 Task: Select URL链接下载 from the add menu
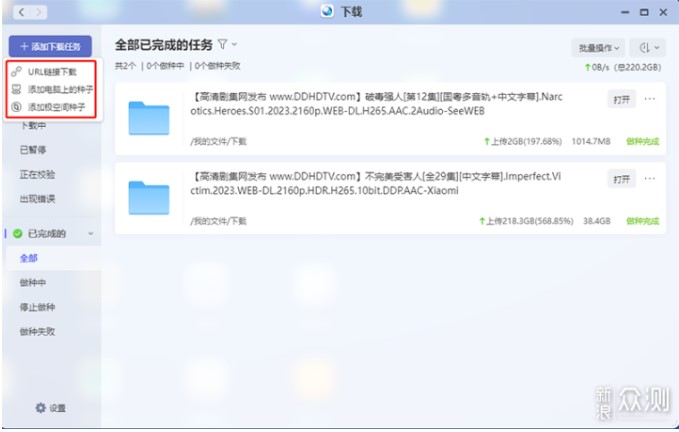[52, 72]
